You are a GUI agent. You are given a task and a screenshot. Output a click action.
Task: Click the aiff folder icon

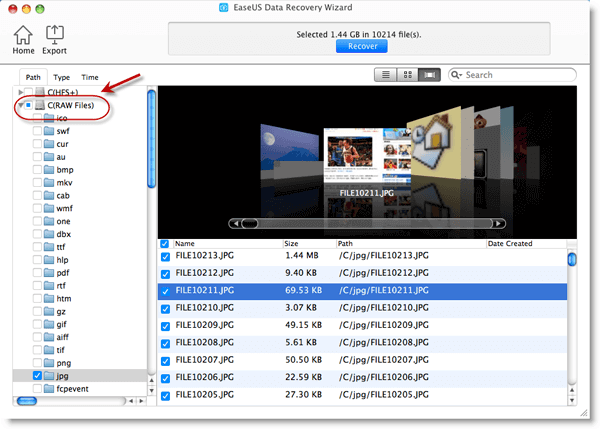tap(49, 337)
